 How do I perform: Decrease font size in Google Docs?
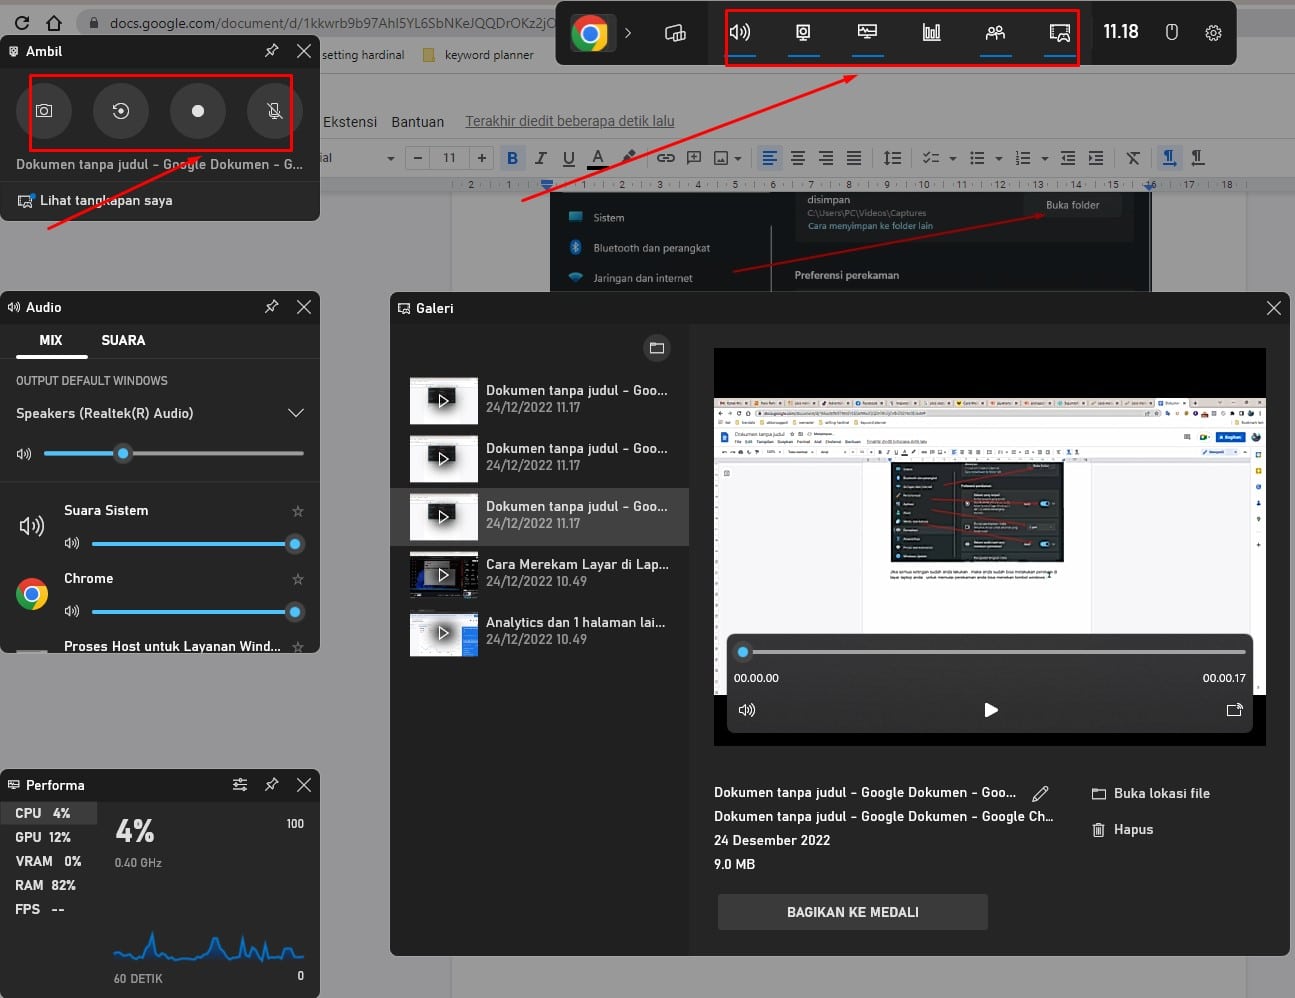click(418, 158)
